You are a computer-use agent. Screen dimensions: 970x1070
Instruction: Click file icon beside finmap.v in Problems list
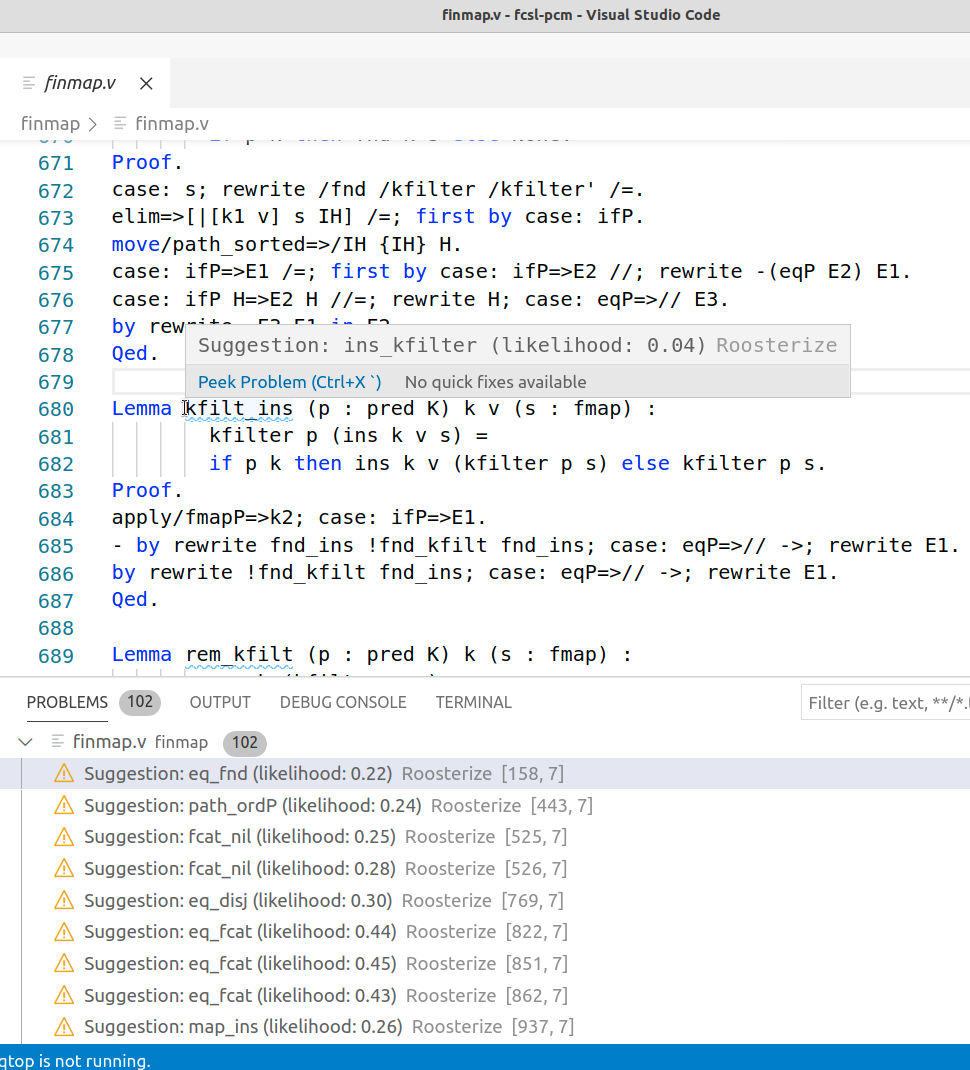coord(58,742)
